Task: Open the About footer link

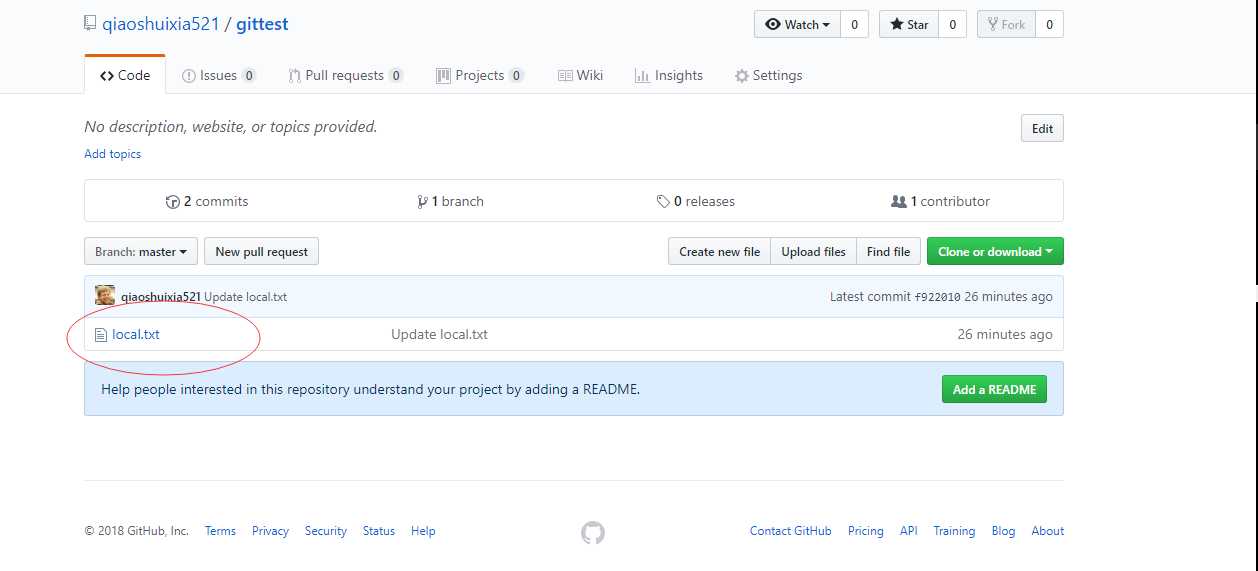Action: pyautogui.click(x=1048, y=531)
